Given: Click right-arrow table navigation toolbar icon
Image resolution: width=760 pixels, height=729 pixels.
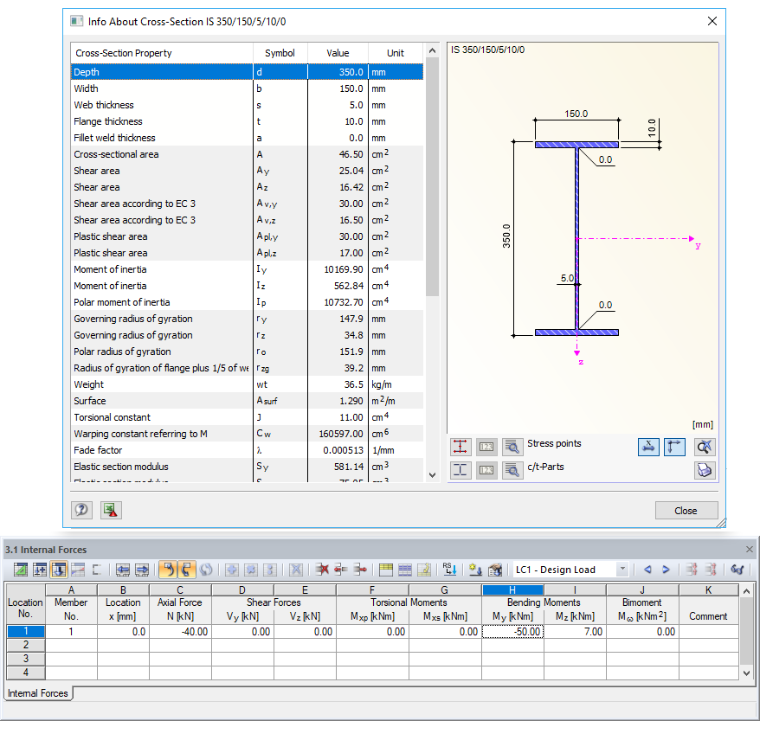Looking at the screenshot, I should coord(142,570).
